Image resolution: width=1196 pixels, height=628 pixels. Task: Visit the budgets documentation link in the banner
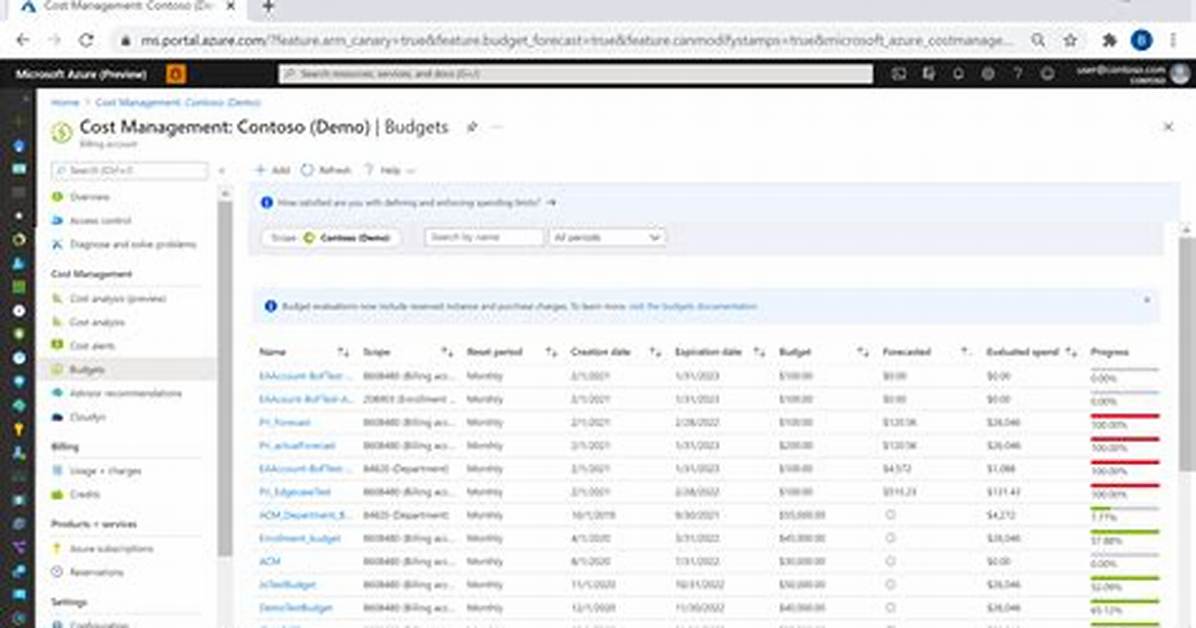pos(693,307)
